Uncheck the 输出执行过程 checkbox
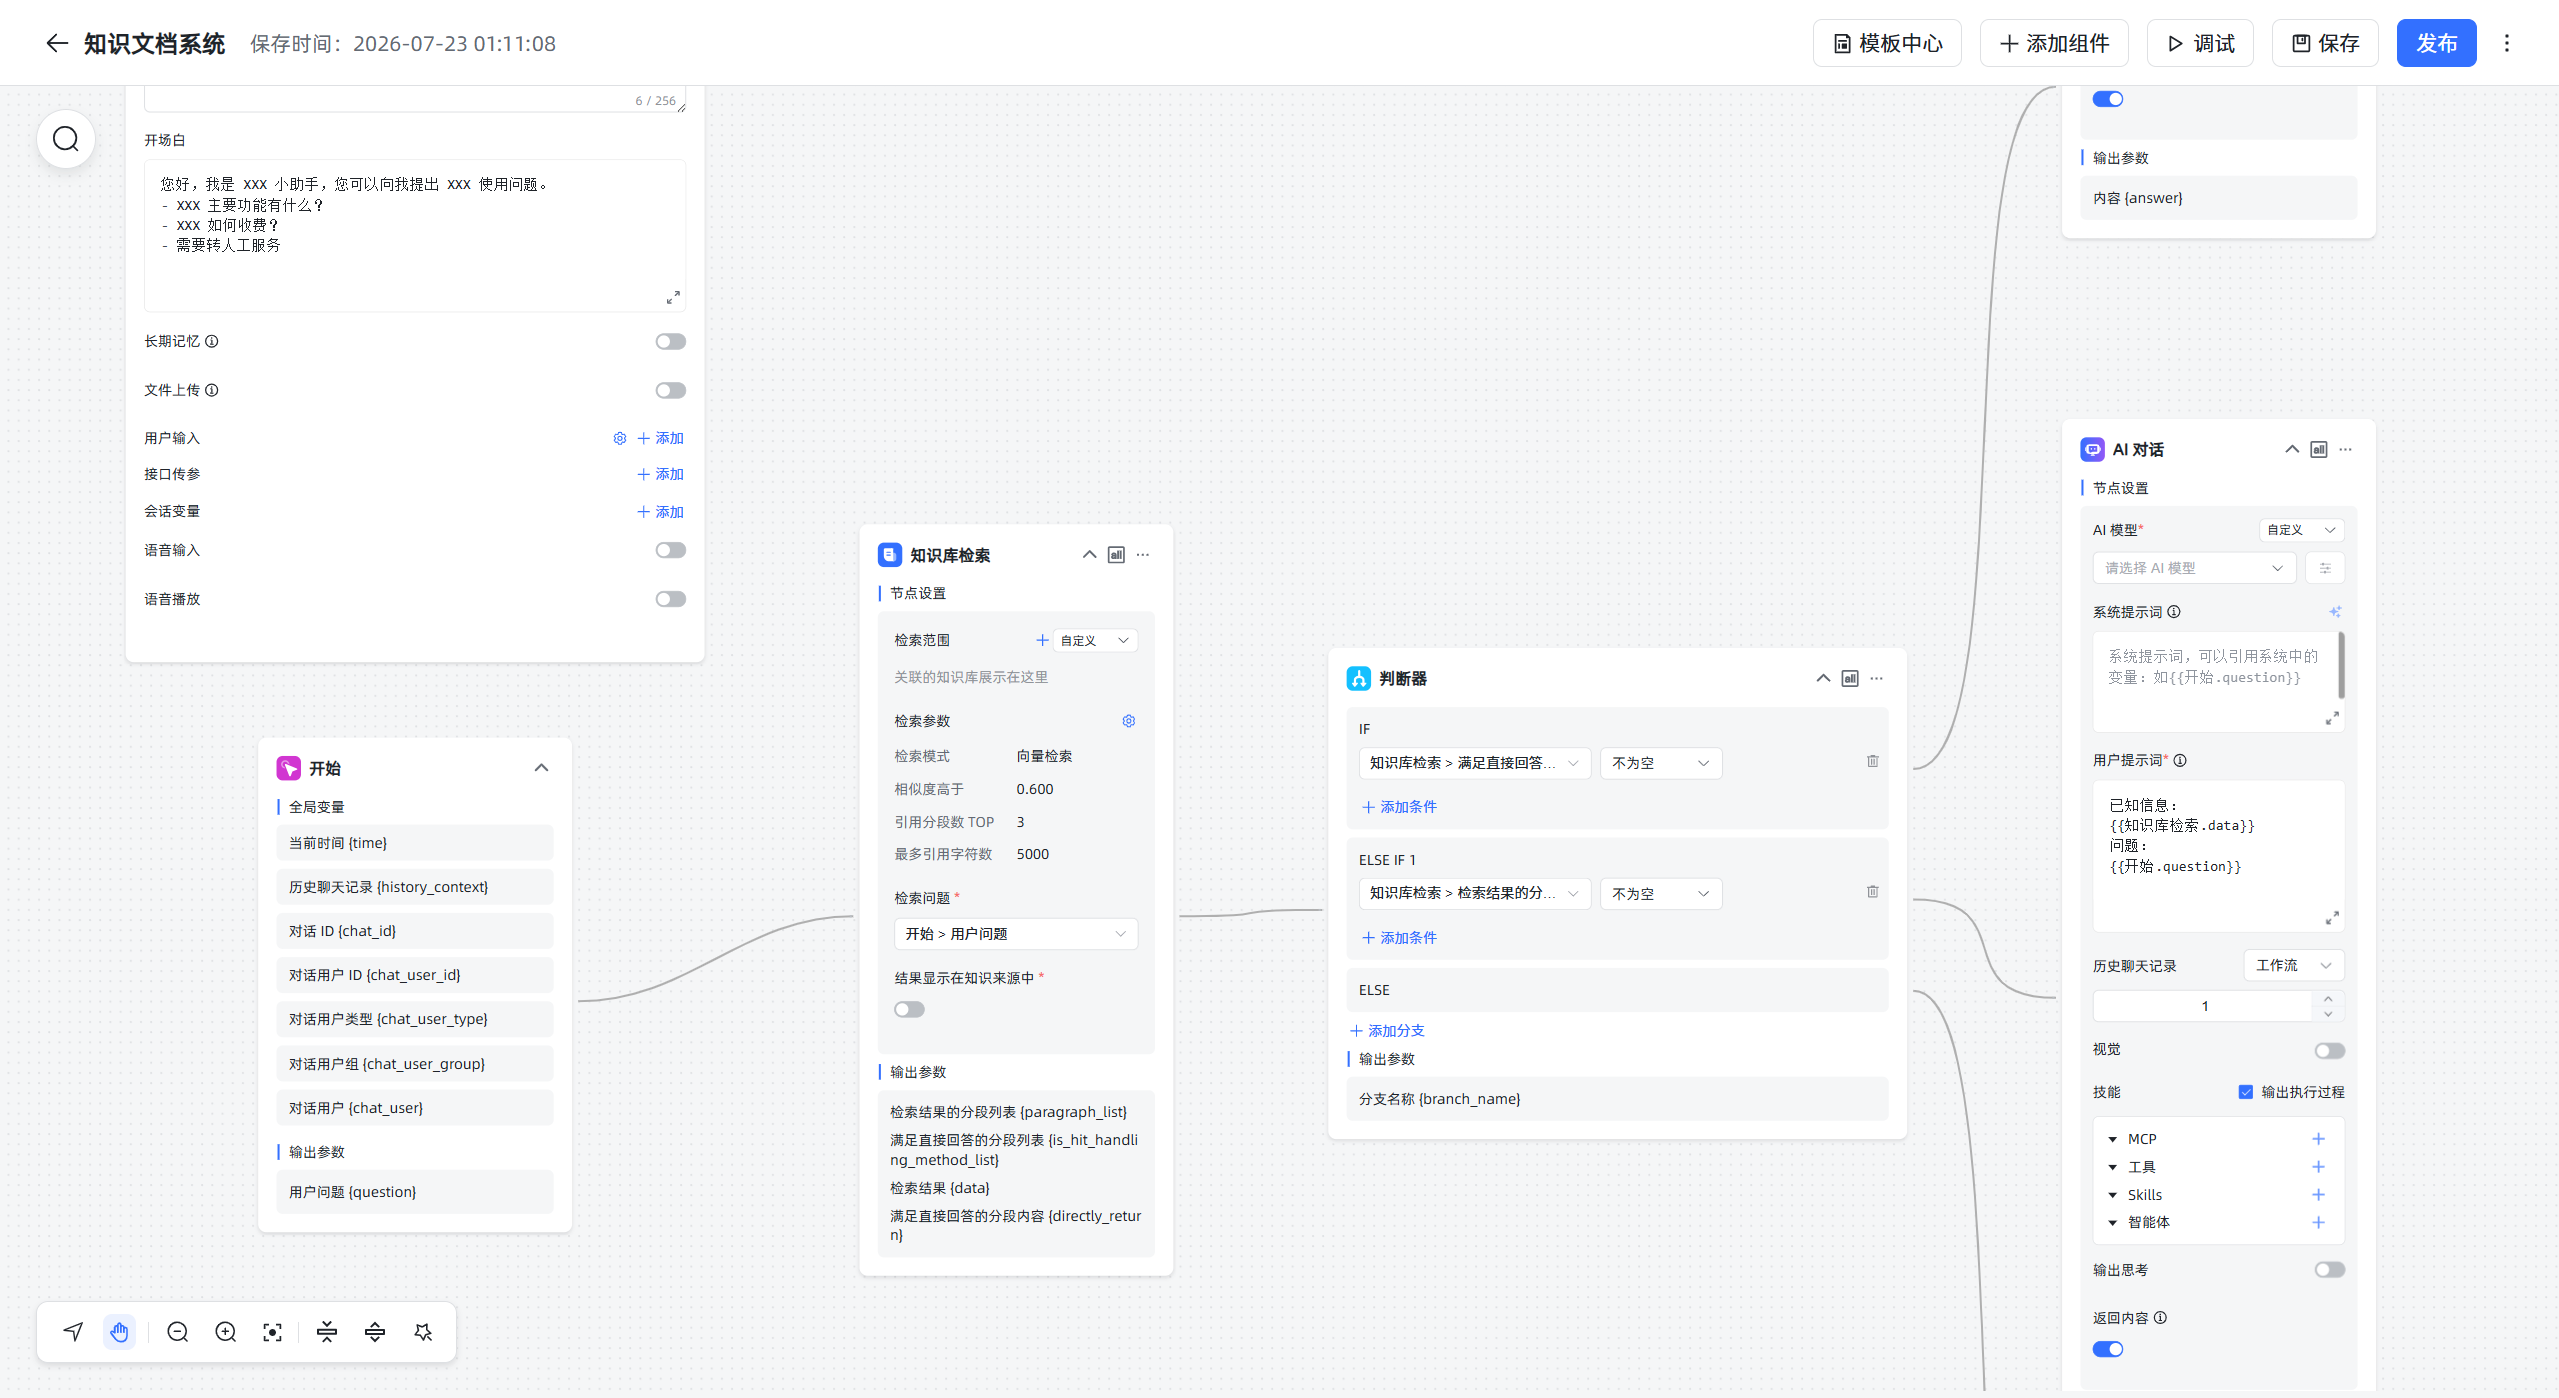This screenshot has height=1398, width=2559. point(2246,1092)
